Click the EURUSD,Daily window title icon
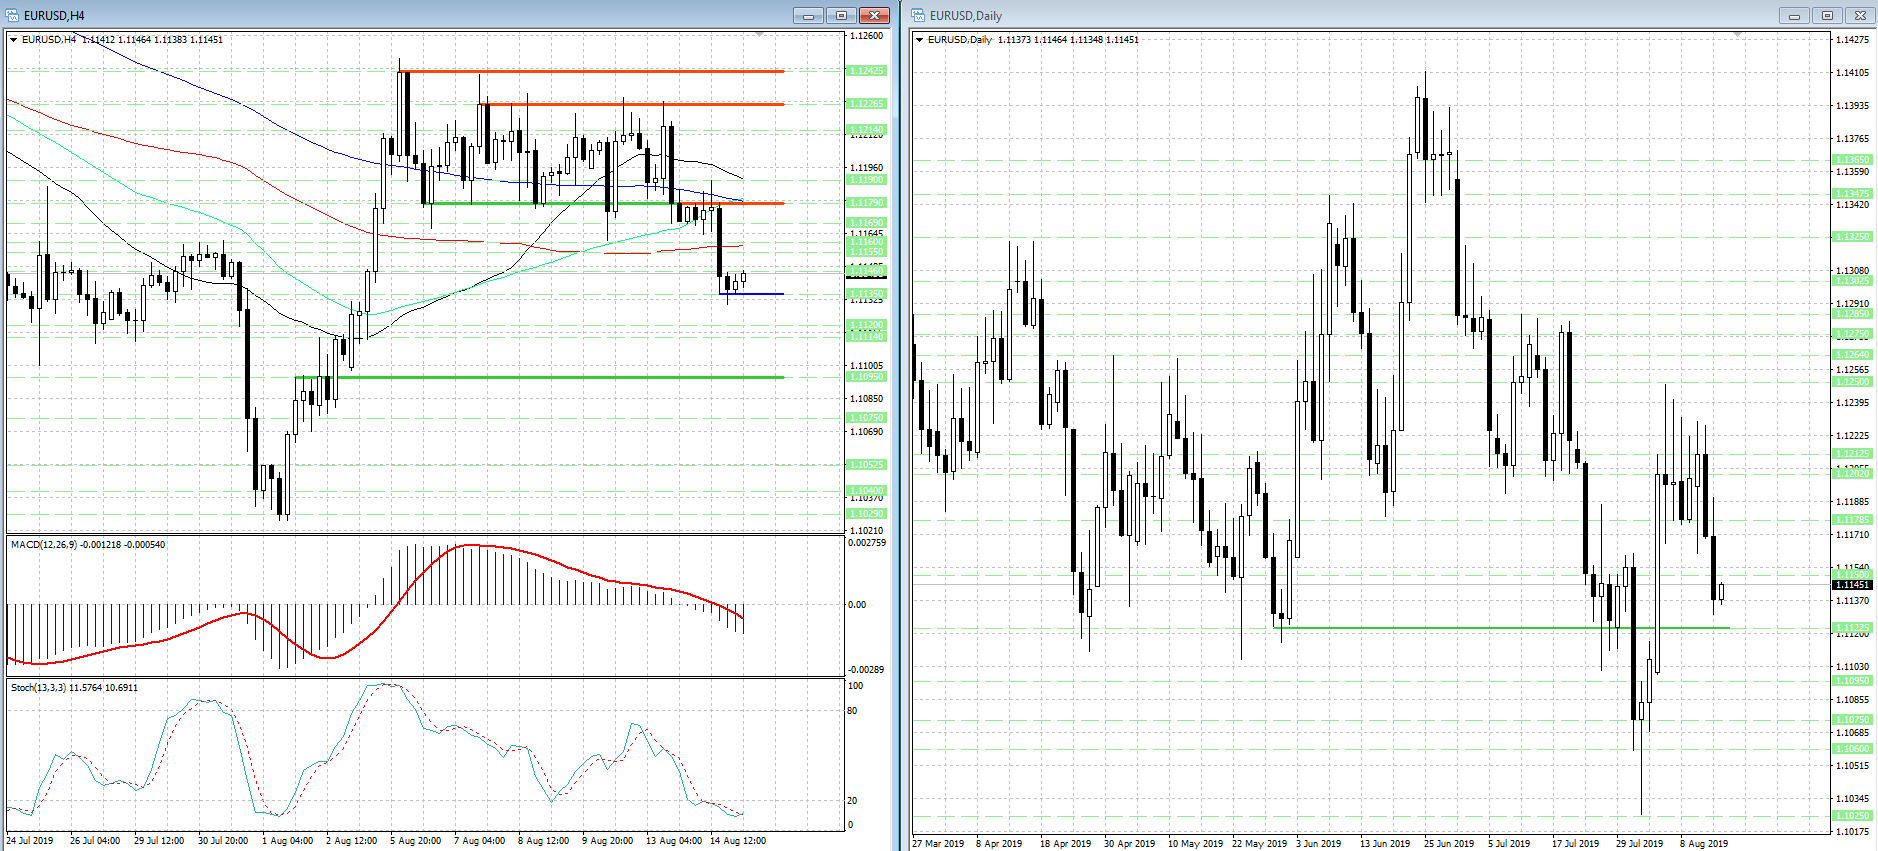1878x851 pixels. (x=919, y=15)
